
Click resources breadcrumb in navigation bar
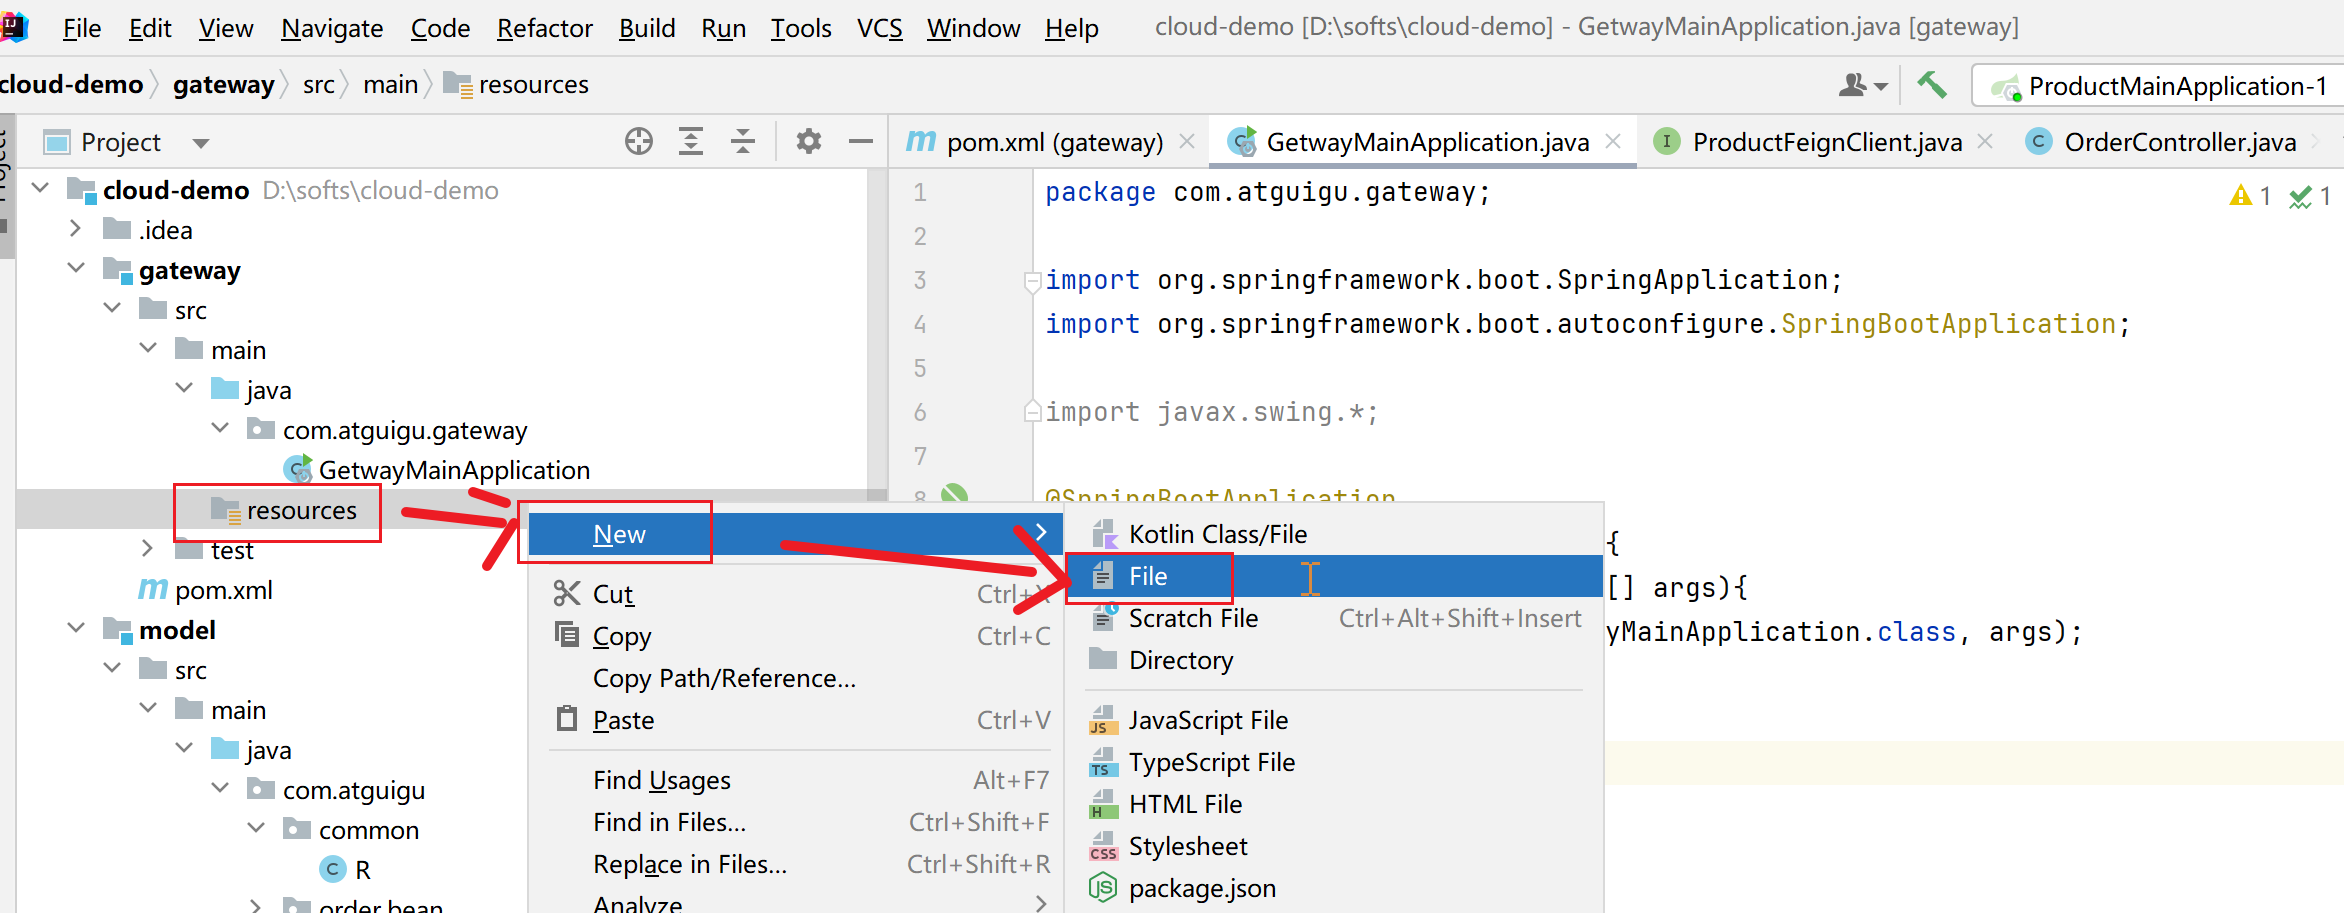[516, 85]
